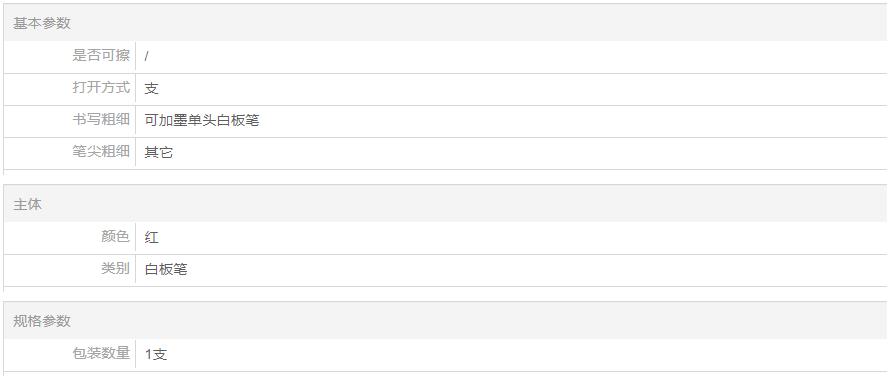
Task: Select the 打开方式 label
Action: (101, 87)
